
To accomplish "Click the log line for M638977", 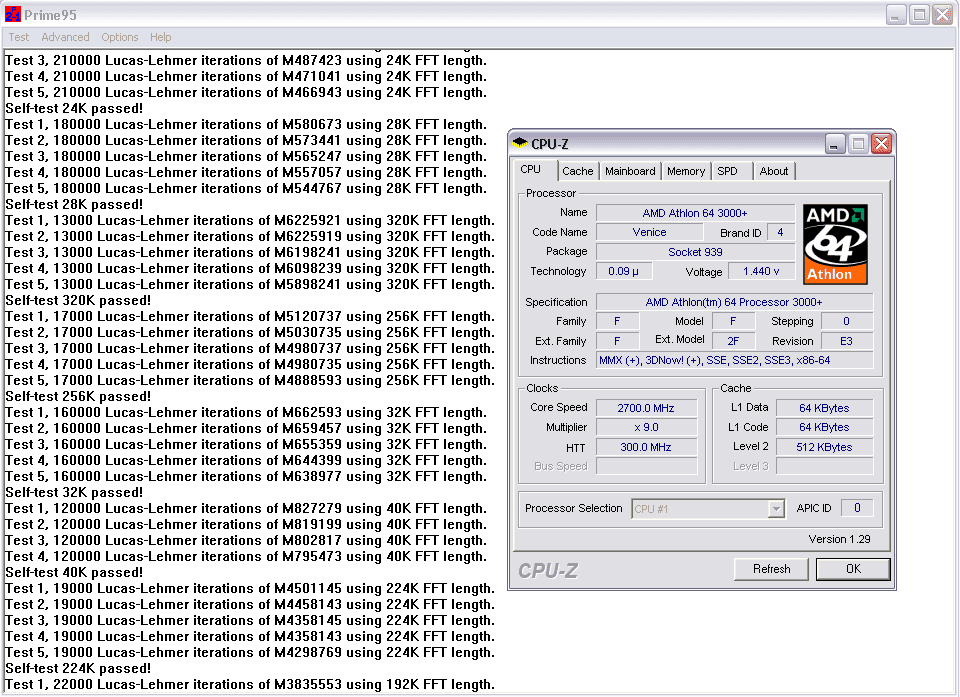I will 246,477.
